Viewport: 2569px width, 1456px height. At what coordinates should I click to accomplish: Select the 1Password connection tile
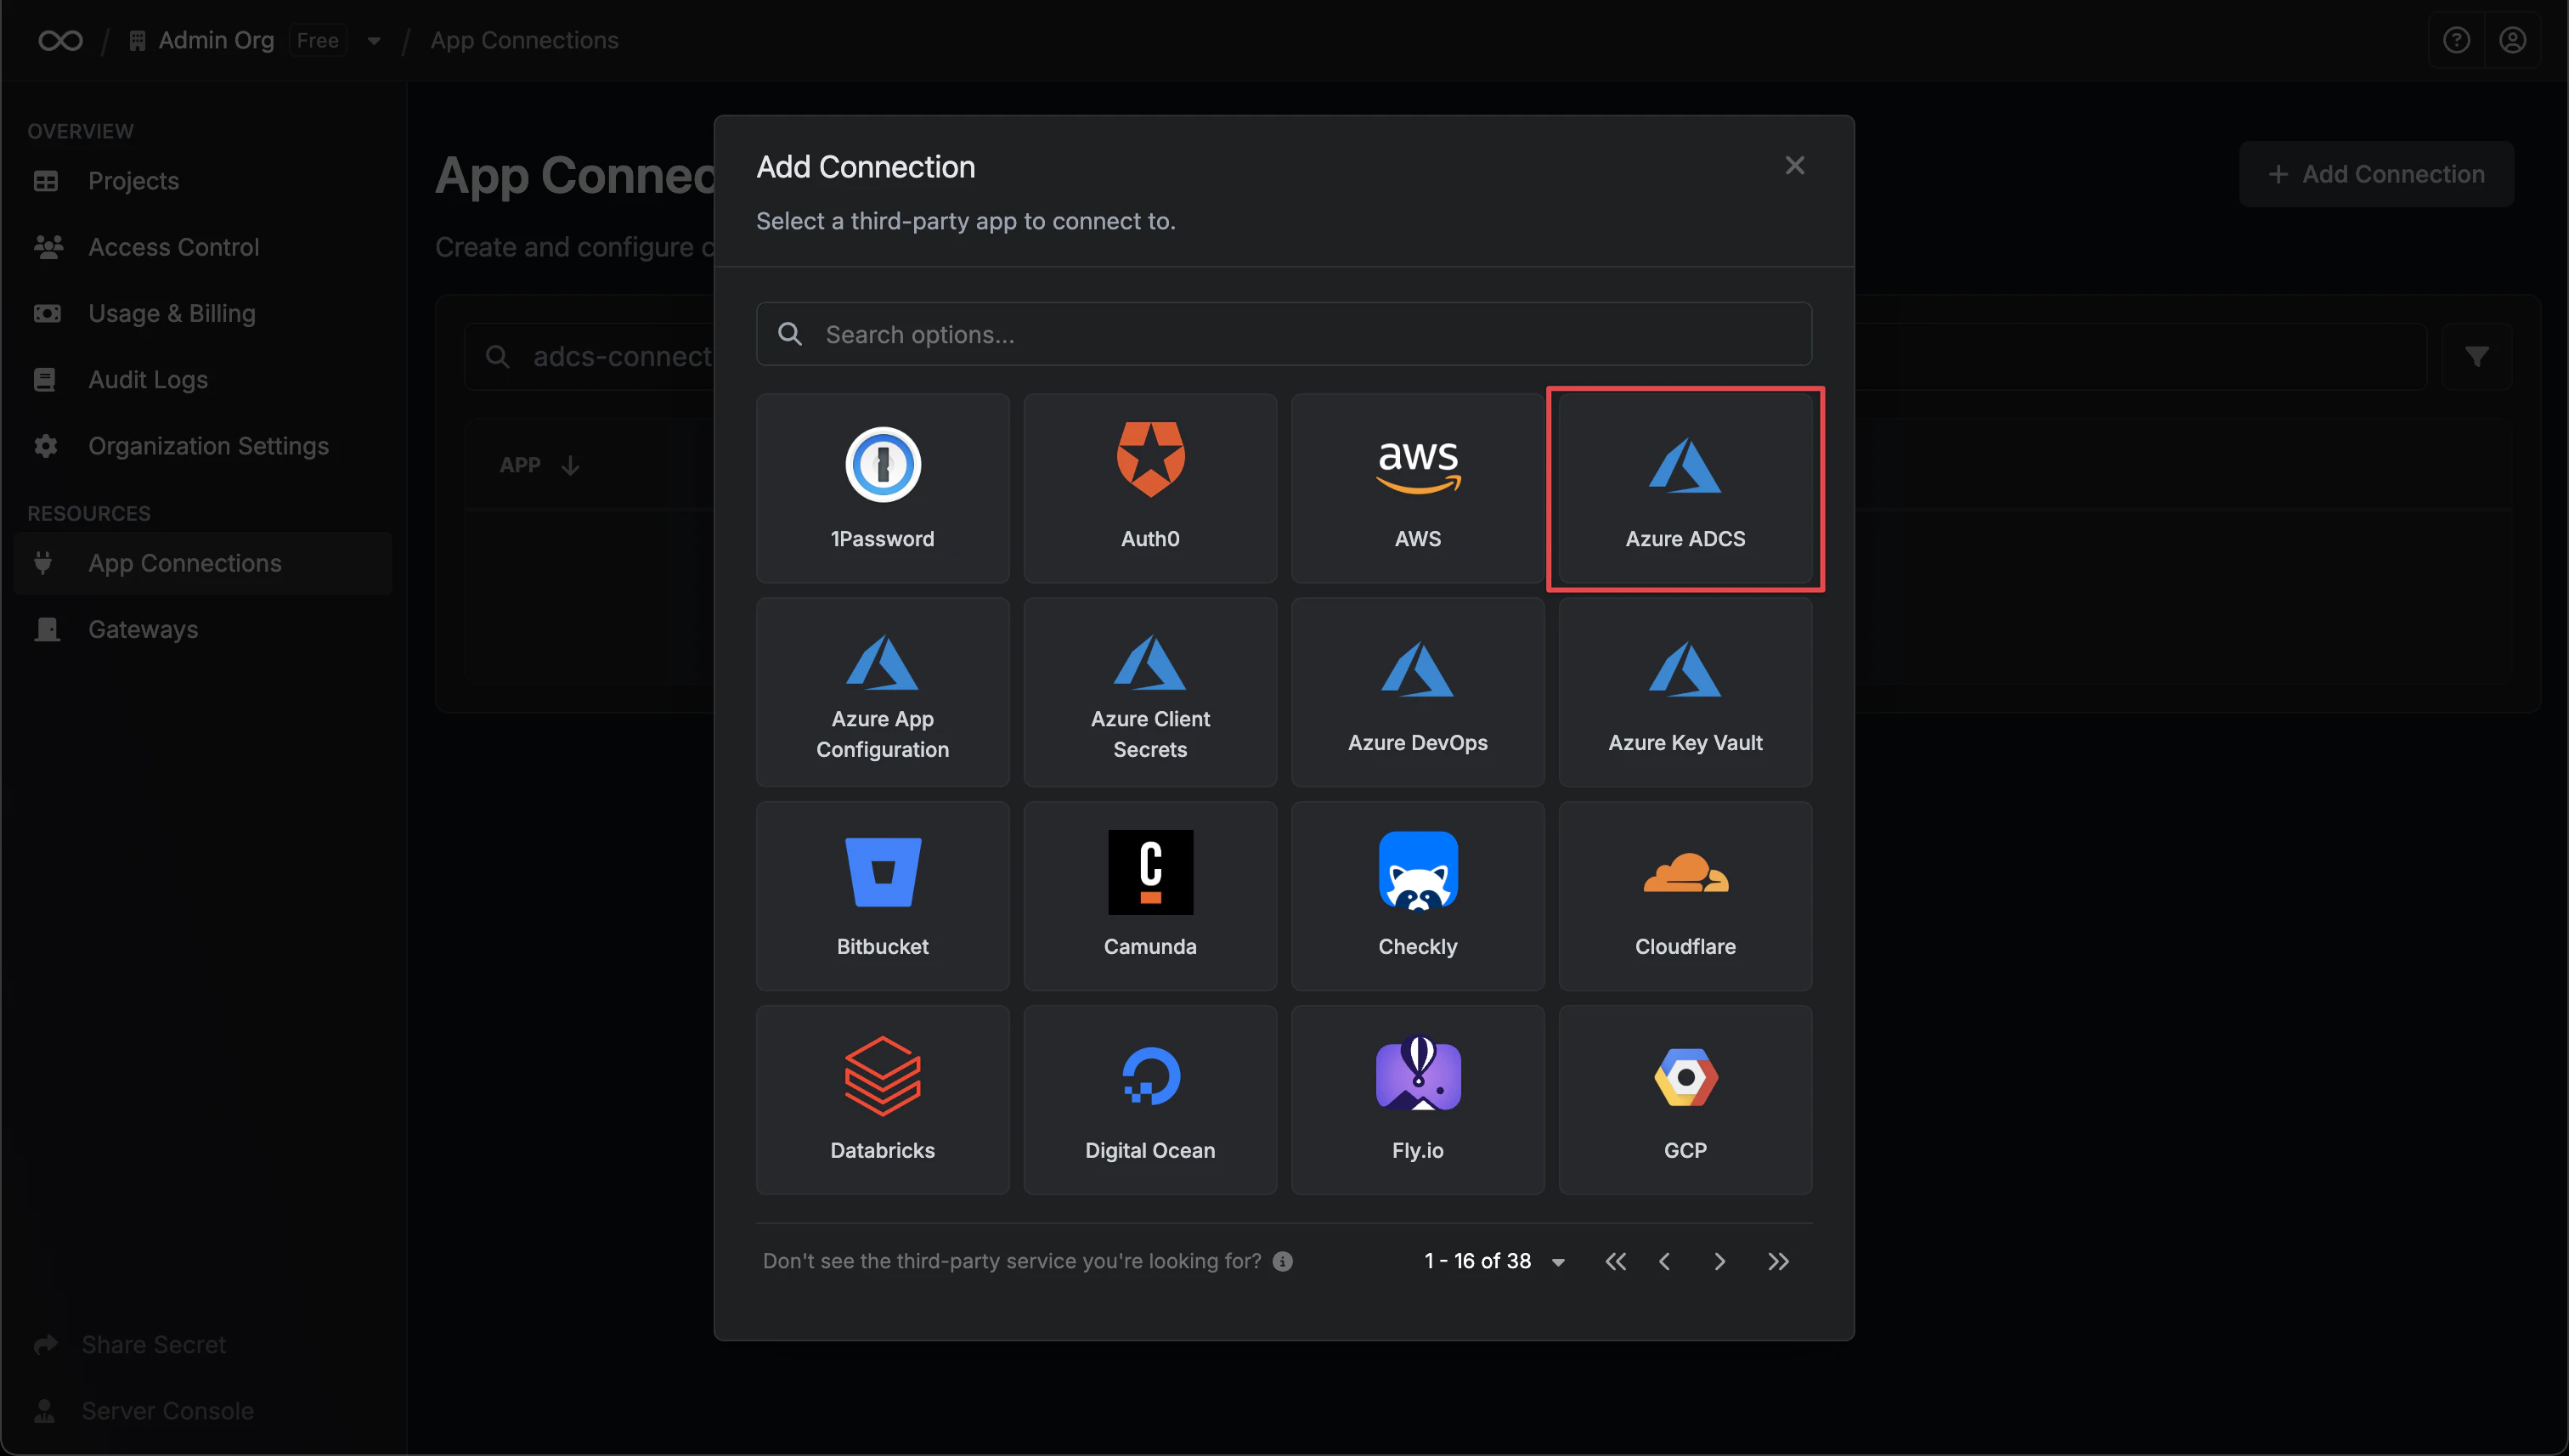coord(882,487)
